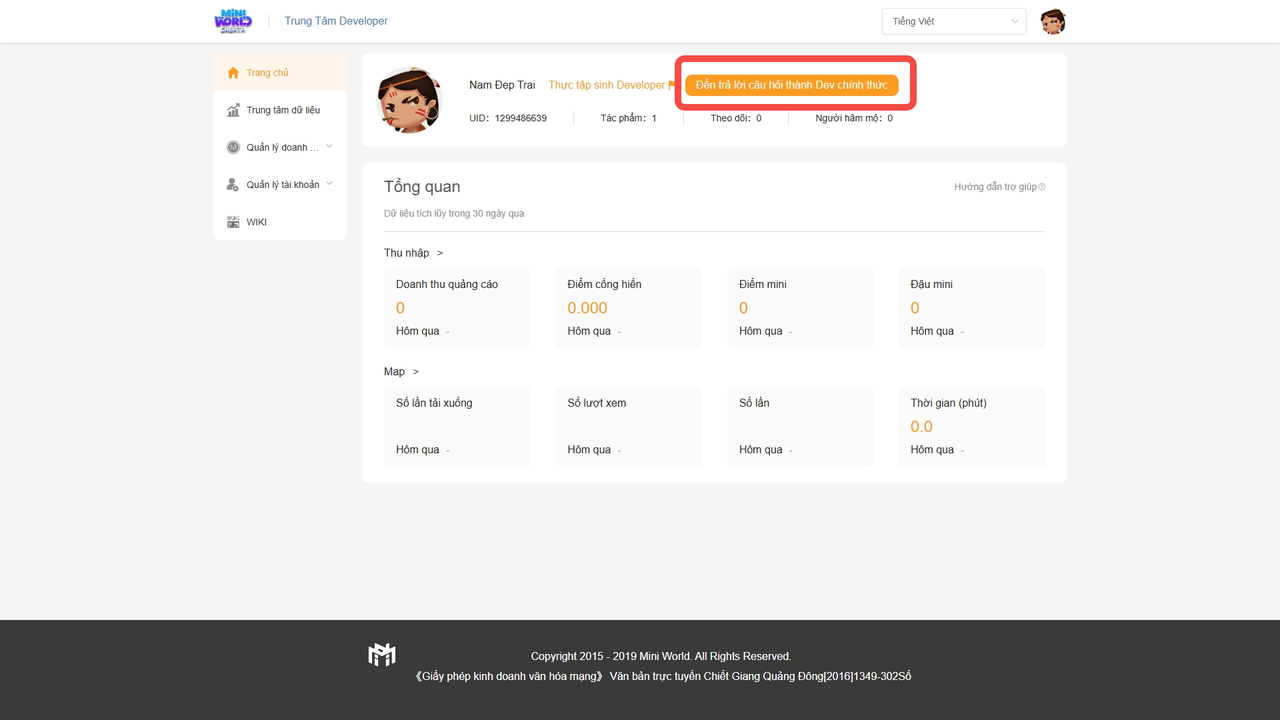Open the Tiếng Việt language dropdown
1280x720 pixels.
point(953,21)
